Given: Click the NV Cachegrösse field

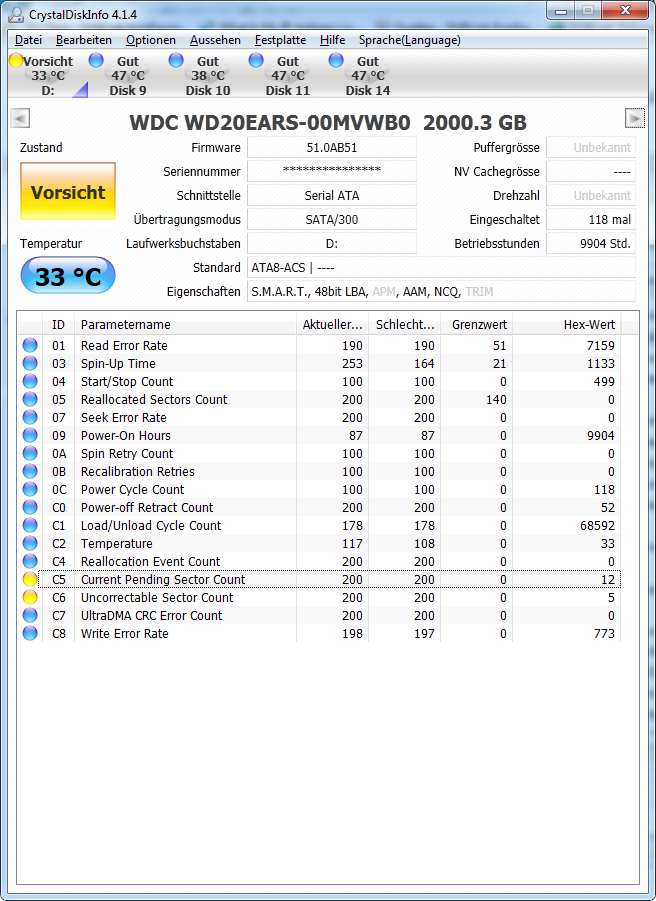Looking at the screenshot, I should click(x=591, y=171).
